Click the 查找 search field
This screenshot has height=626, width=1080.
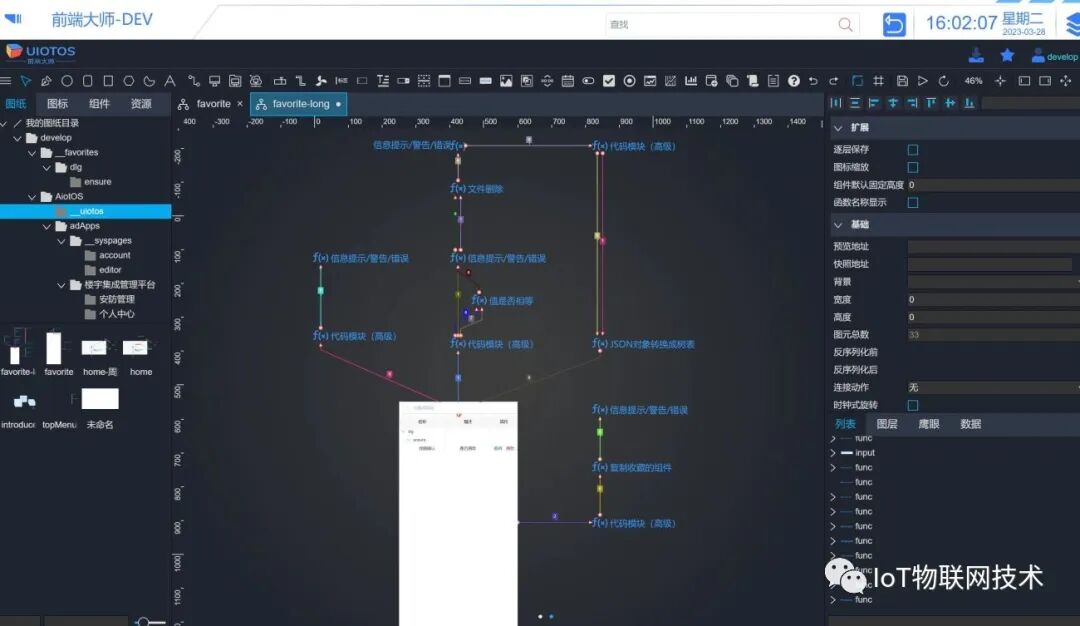tap(720, 25)
